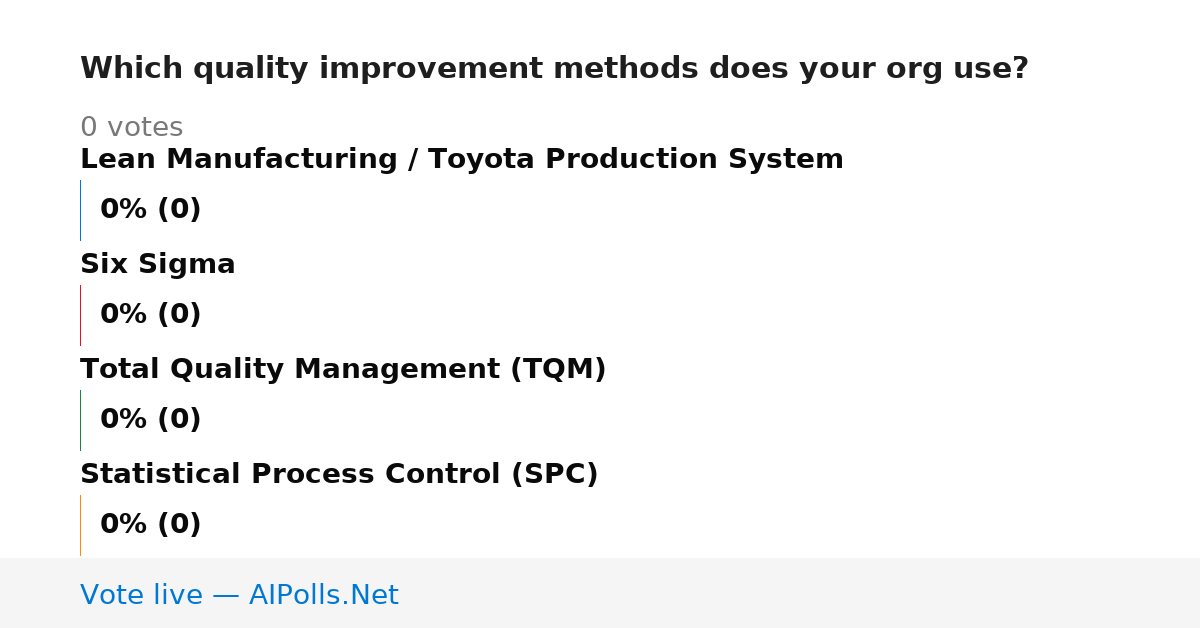The image size is (1200, 628).
Task: Click the 0% (0) under Total Quality Management
Action: click(x=151, y=420)
